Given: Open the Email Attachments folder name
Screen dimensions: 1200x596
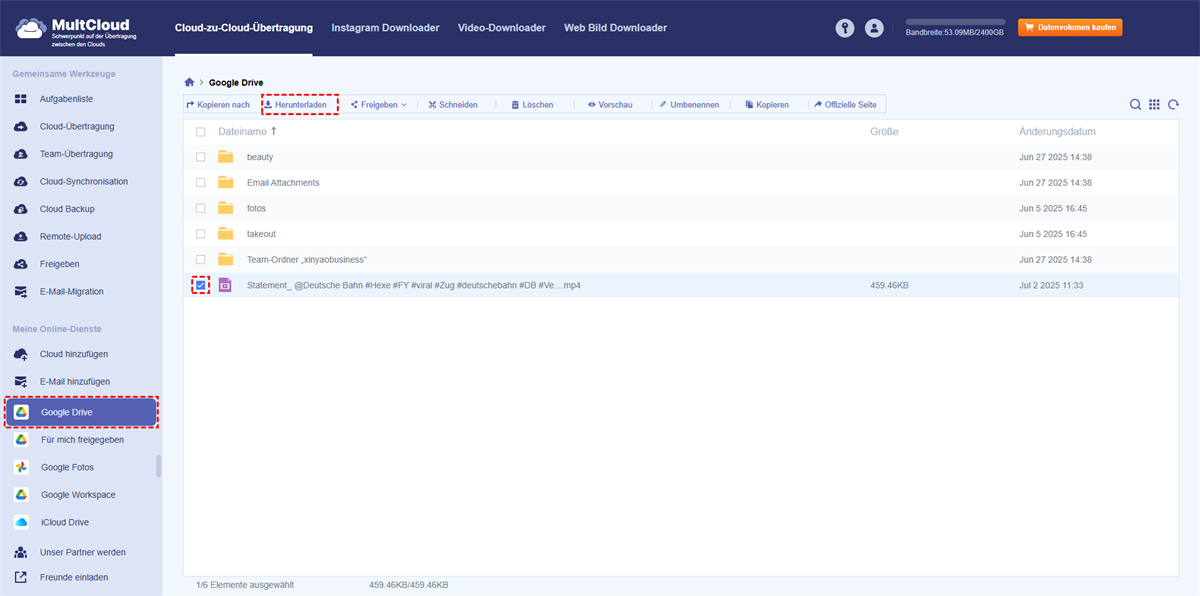Looking at the screenshot, I should pos(283,182).
